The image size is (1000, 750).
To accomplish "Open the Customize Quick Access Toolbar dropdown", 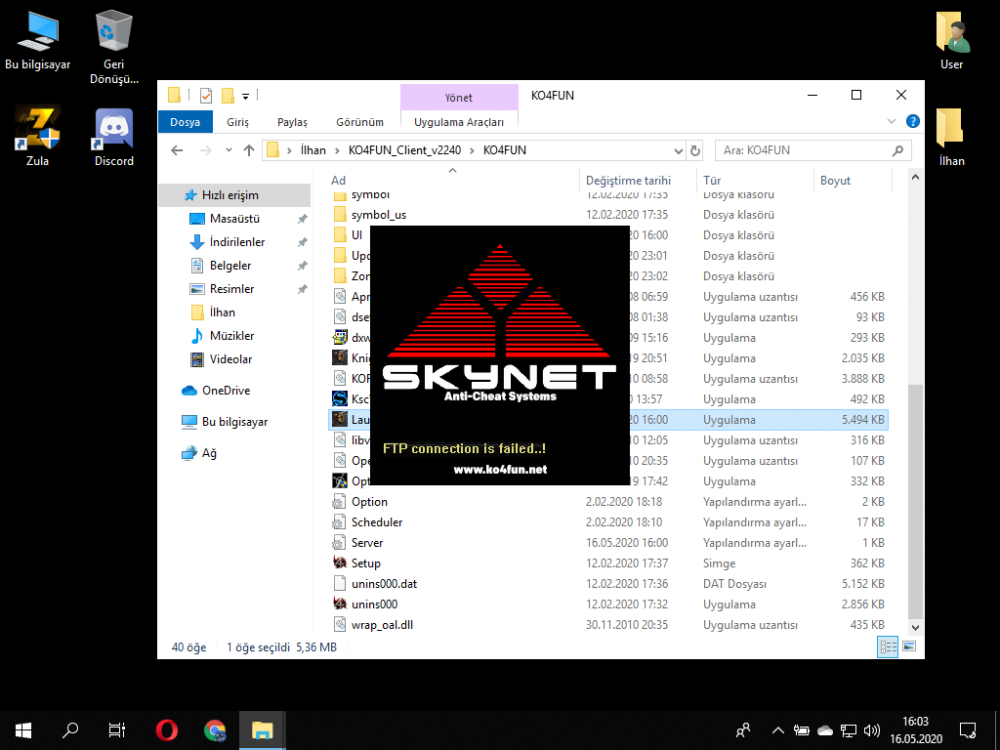I will click(x=246, y=96).
